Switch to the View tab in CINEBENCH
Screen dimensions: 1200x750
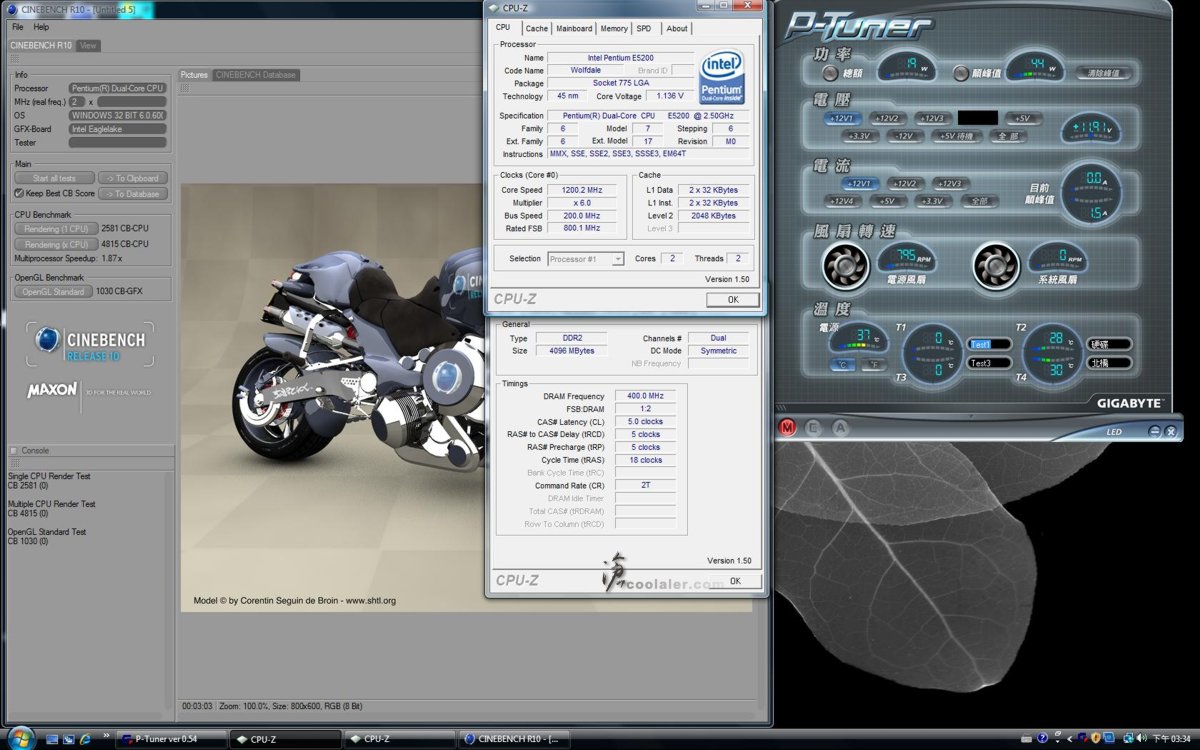coord(88,46)
